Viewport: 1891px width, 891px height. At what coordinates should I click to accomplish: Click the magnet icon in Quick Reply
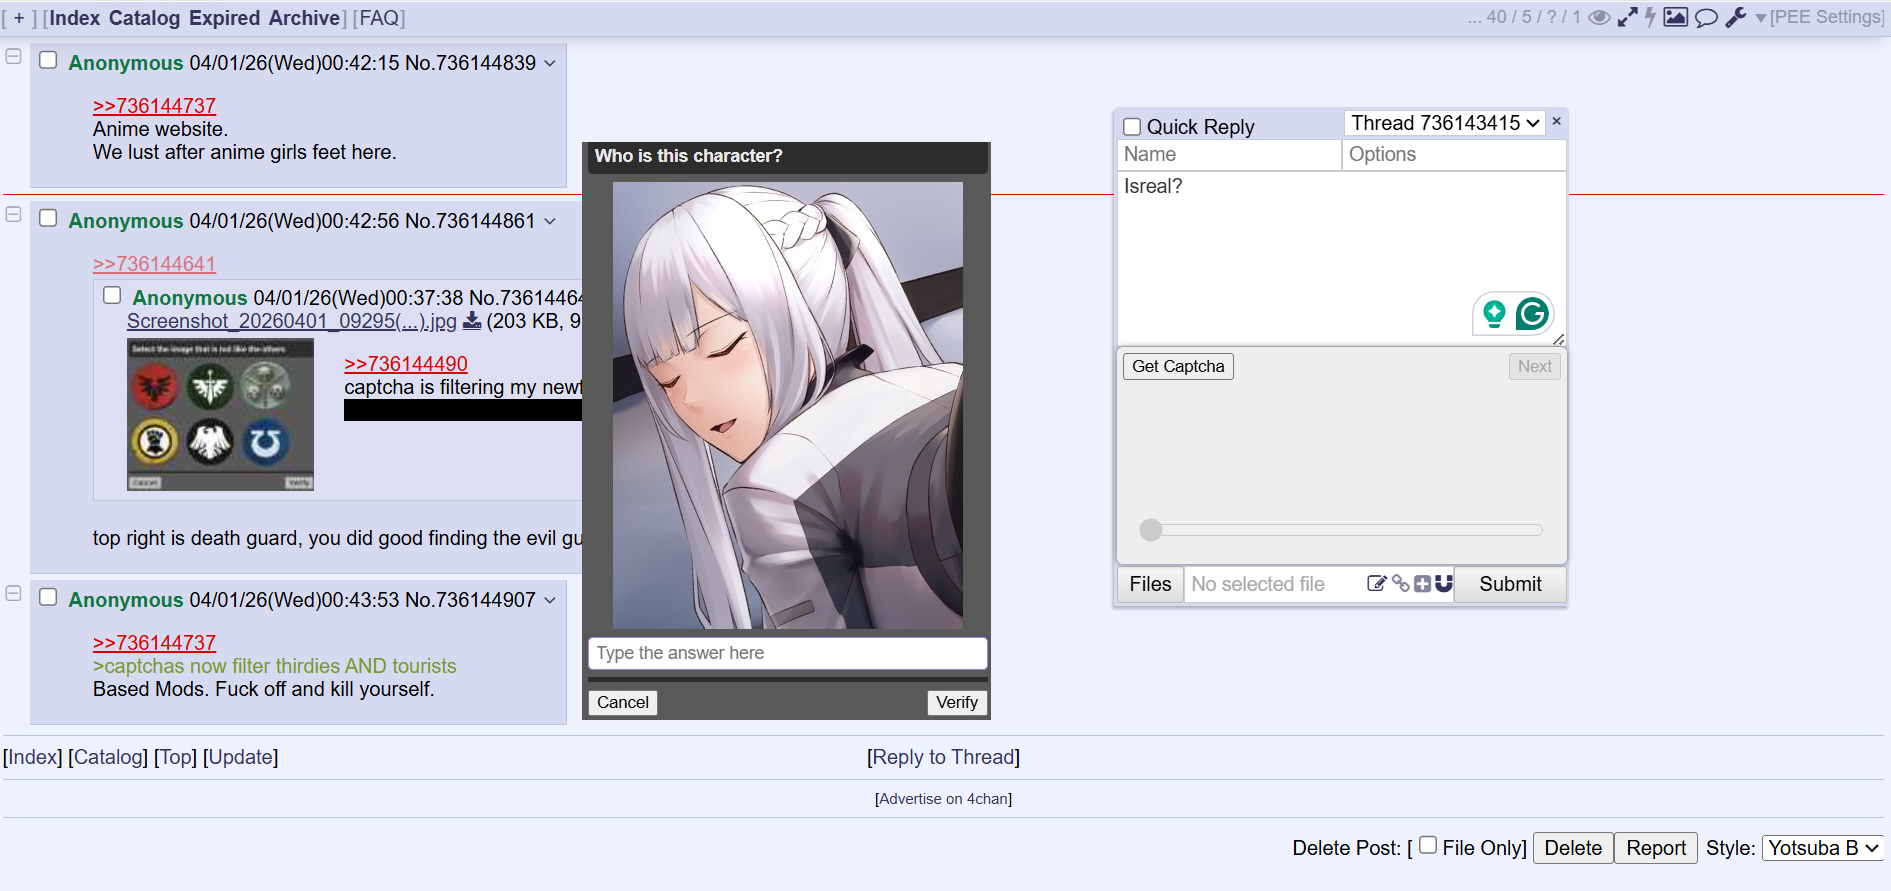pyautogui.click(x=1443, y=584)
